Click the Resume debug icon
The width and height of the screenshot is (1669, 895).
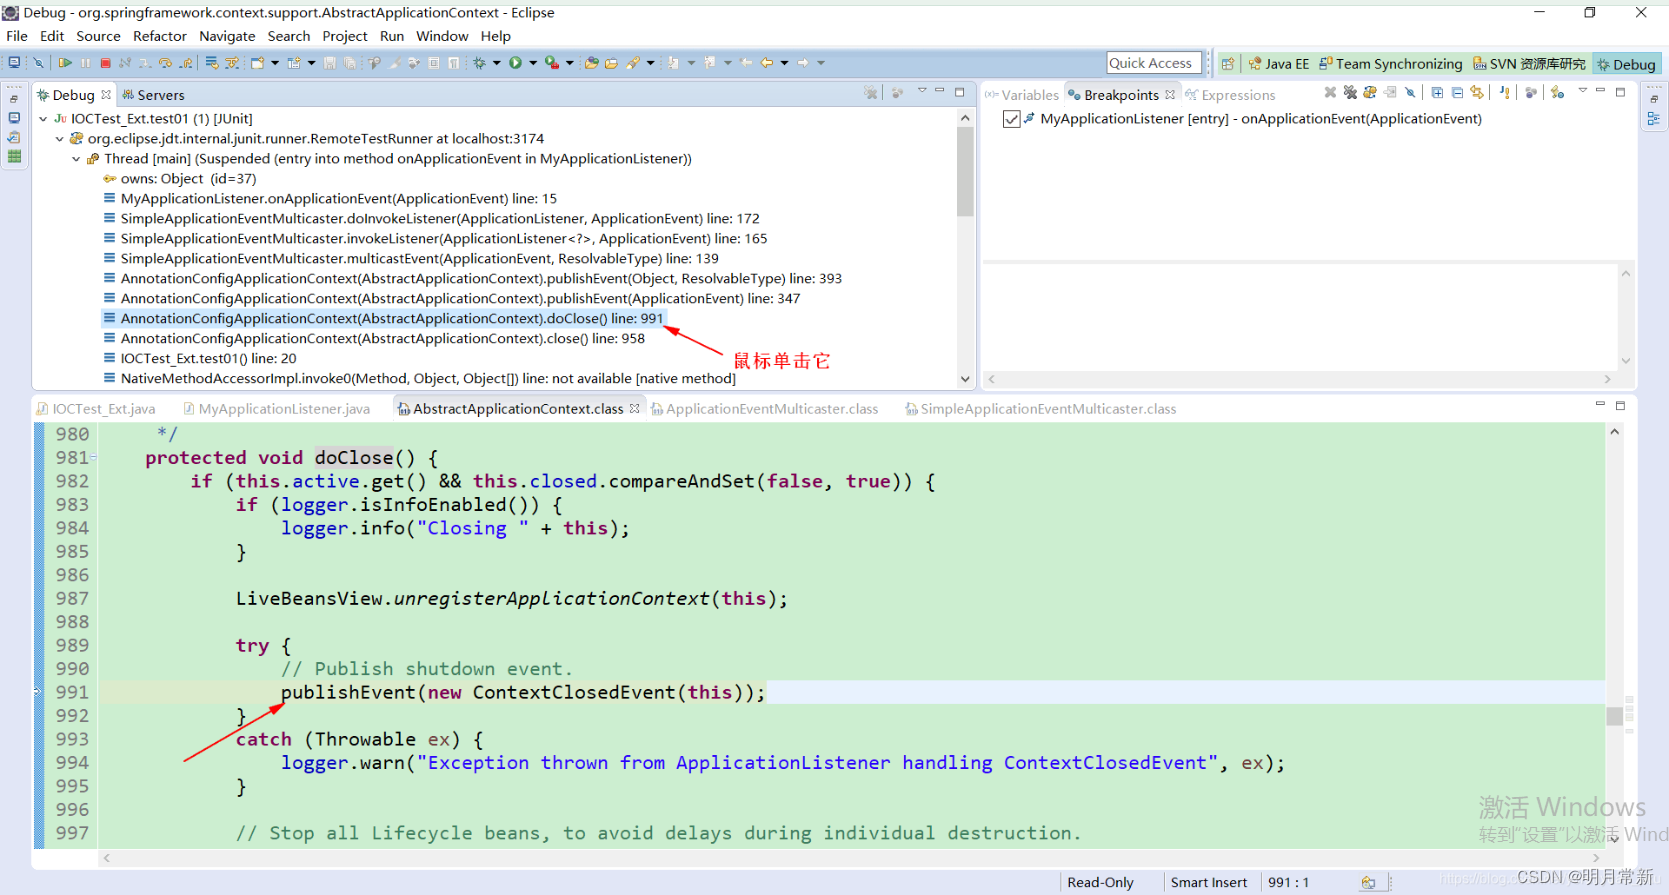point(65,63)
